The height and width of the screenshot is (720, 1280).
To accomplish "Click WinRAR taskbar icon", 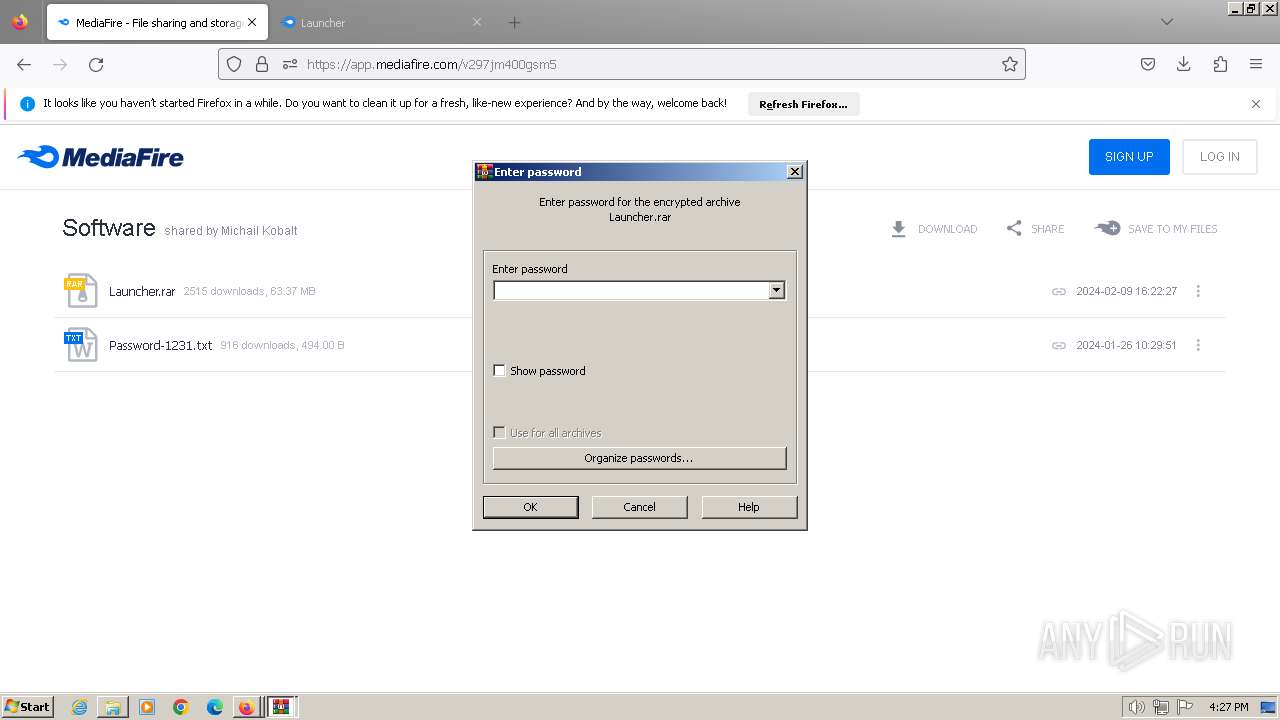I will click(x=281, y=707).
